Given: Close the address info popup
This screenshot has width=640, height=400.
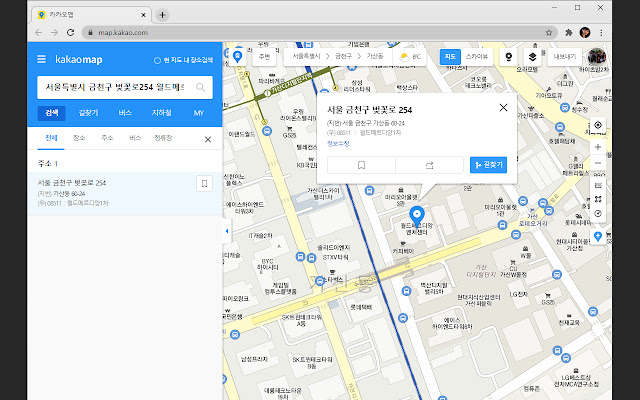Looking at the screenshot, I should 503,107.
